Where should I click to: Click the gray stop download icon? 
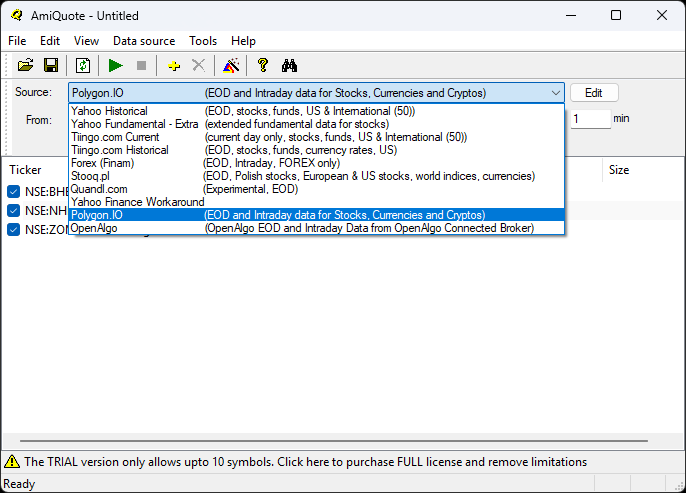(141, 66)
